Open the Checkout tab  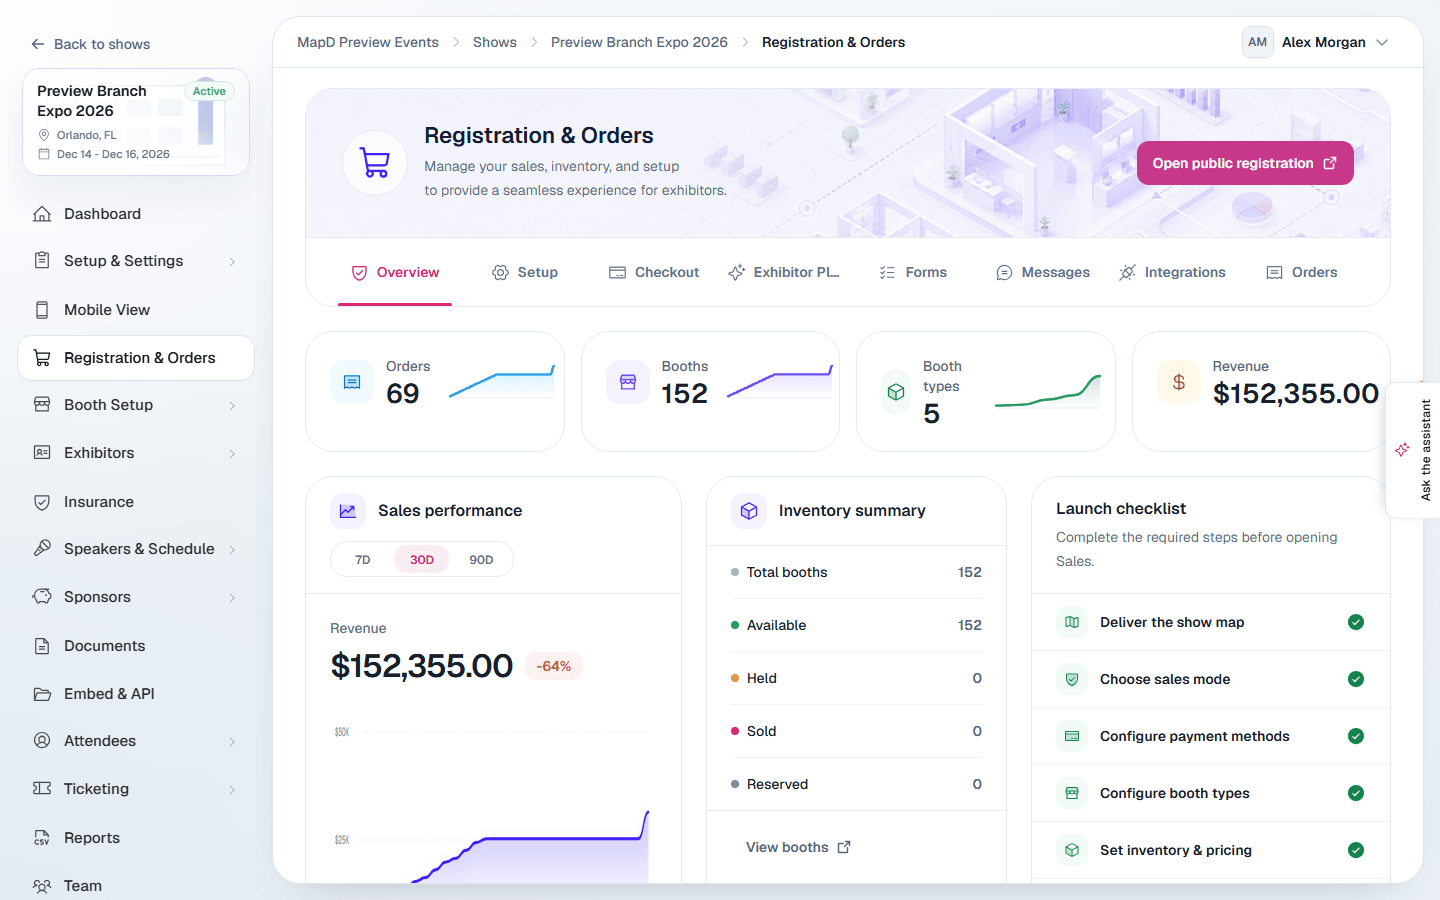654,272
